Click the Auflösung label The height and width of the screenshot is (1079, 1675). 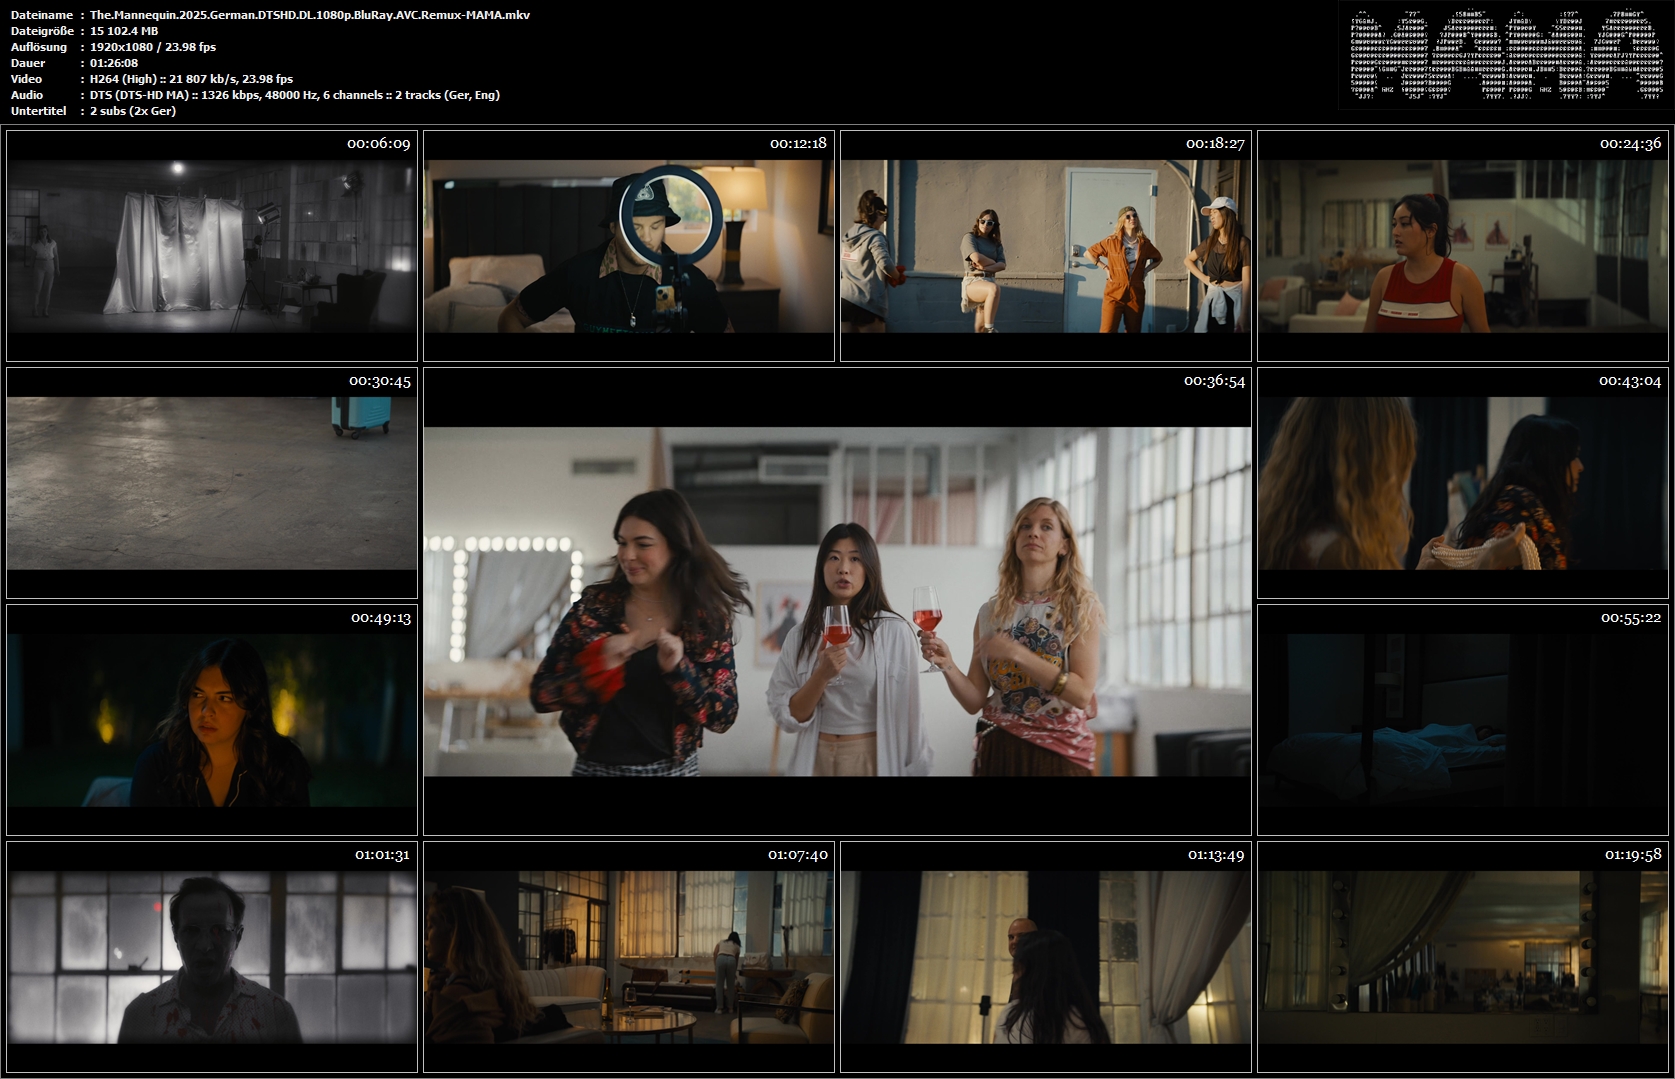(x=39, y=47)
